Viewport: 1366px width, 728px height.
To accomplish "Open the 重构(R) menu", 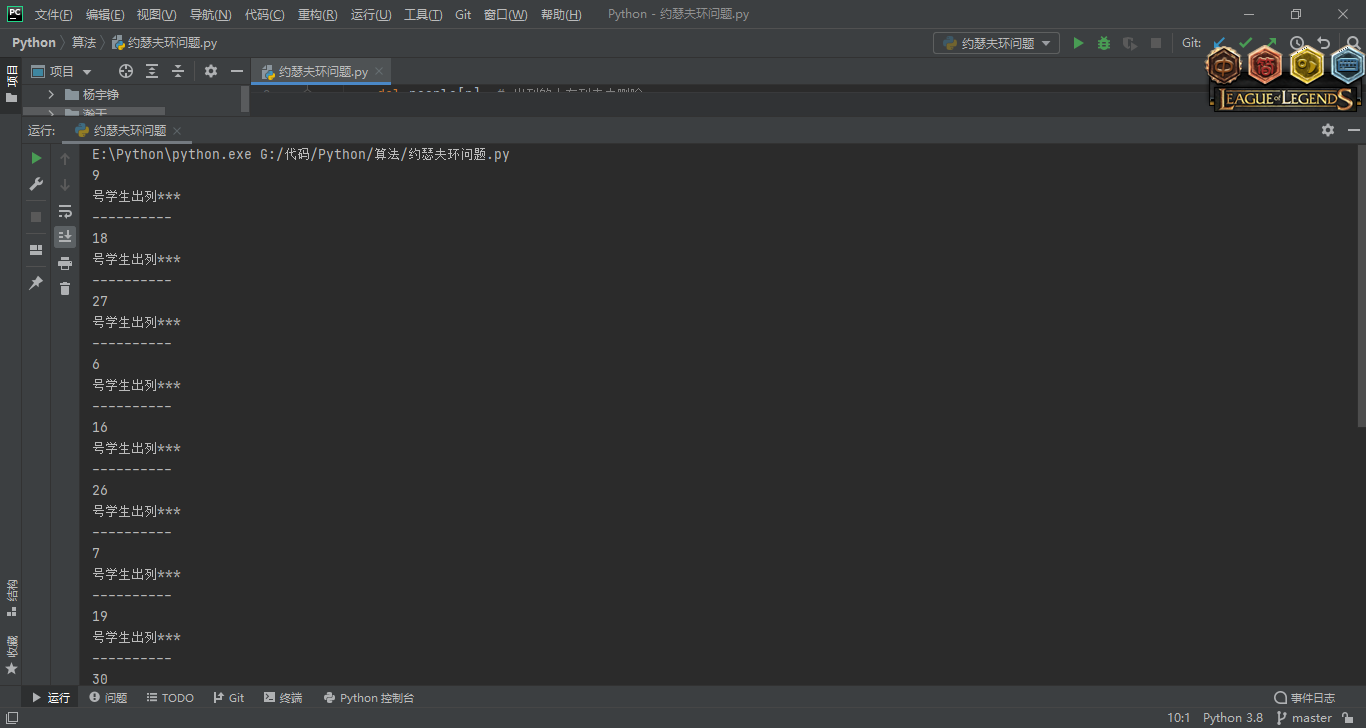I will click(317, 15).
